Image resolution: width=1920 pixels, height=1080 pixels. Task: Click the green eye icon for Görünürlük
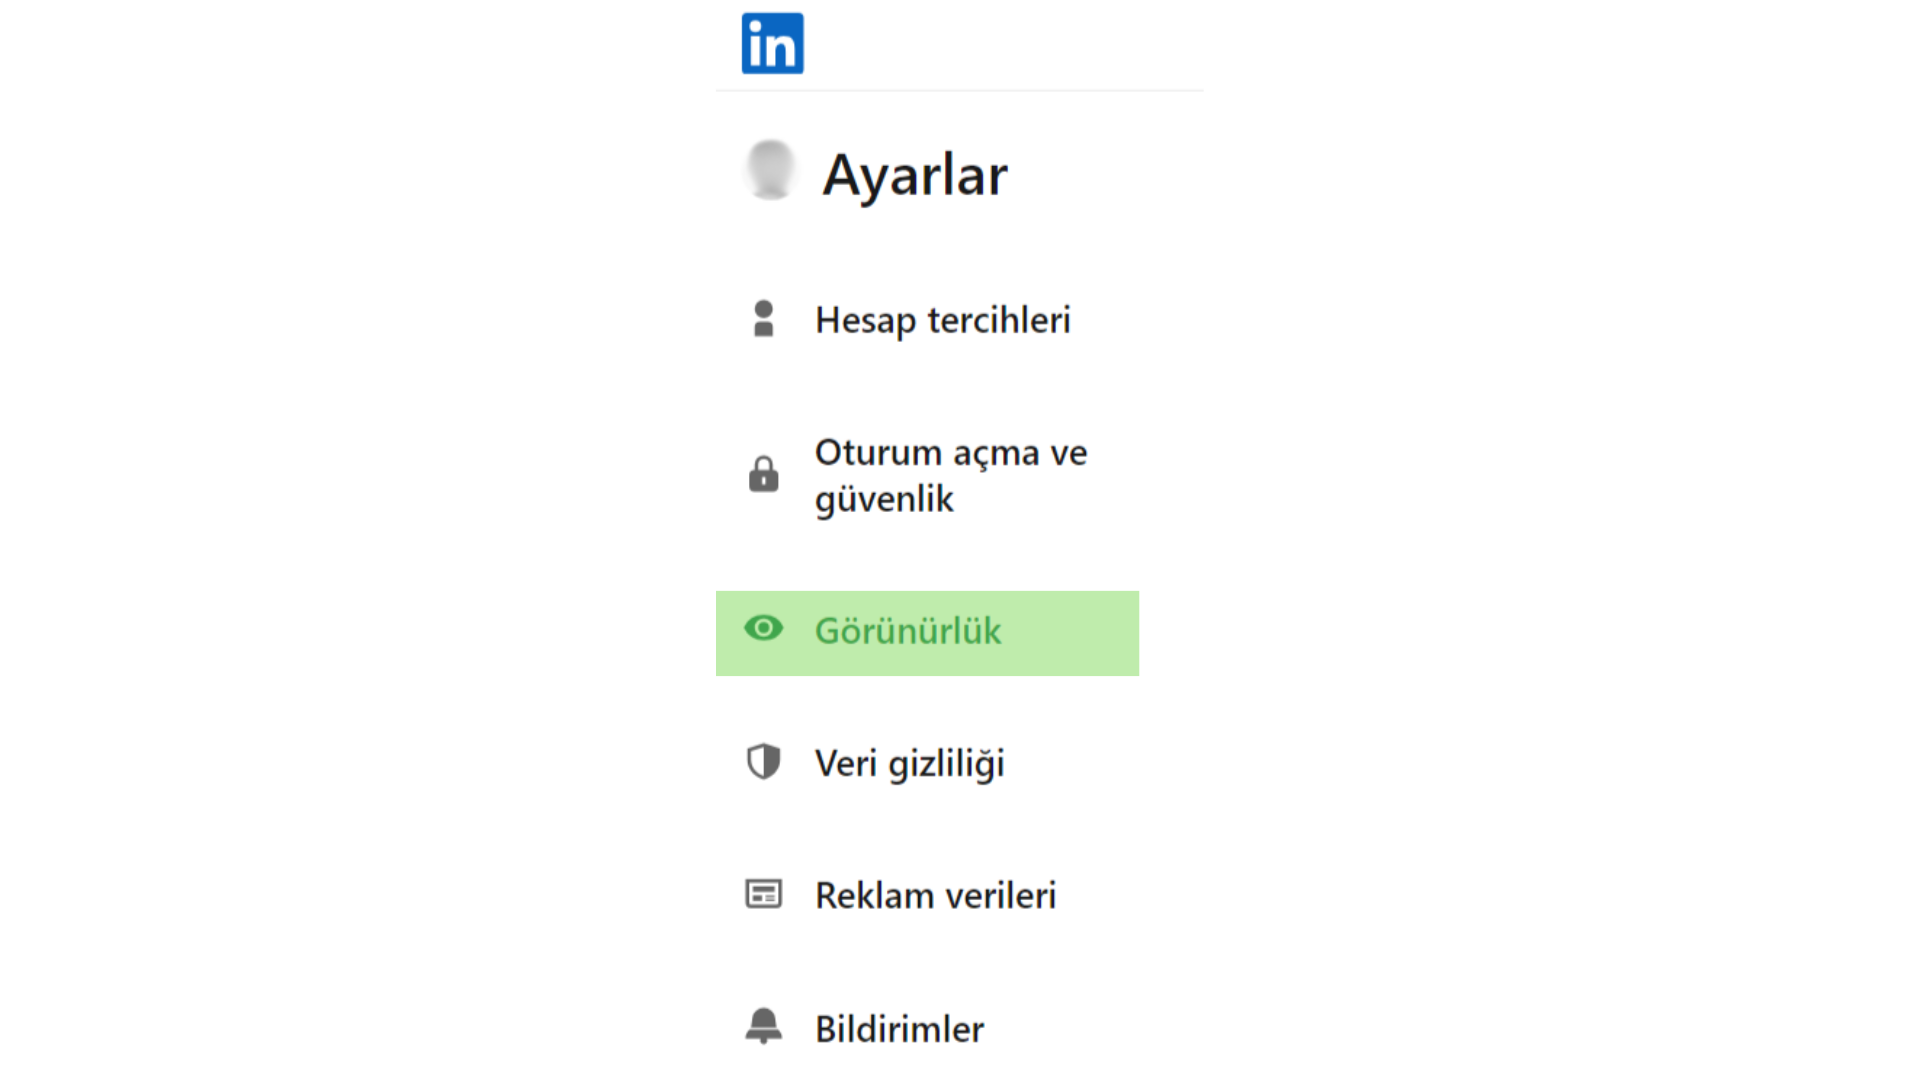point(763,629)
